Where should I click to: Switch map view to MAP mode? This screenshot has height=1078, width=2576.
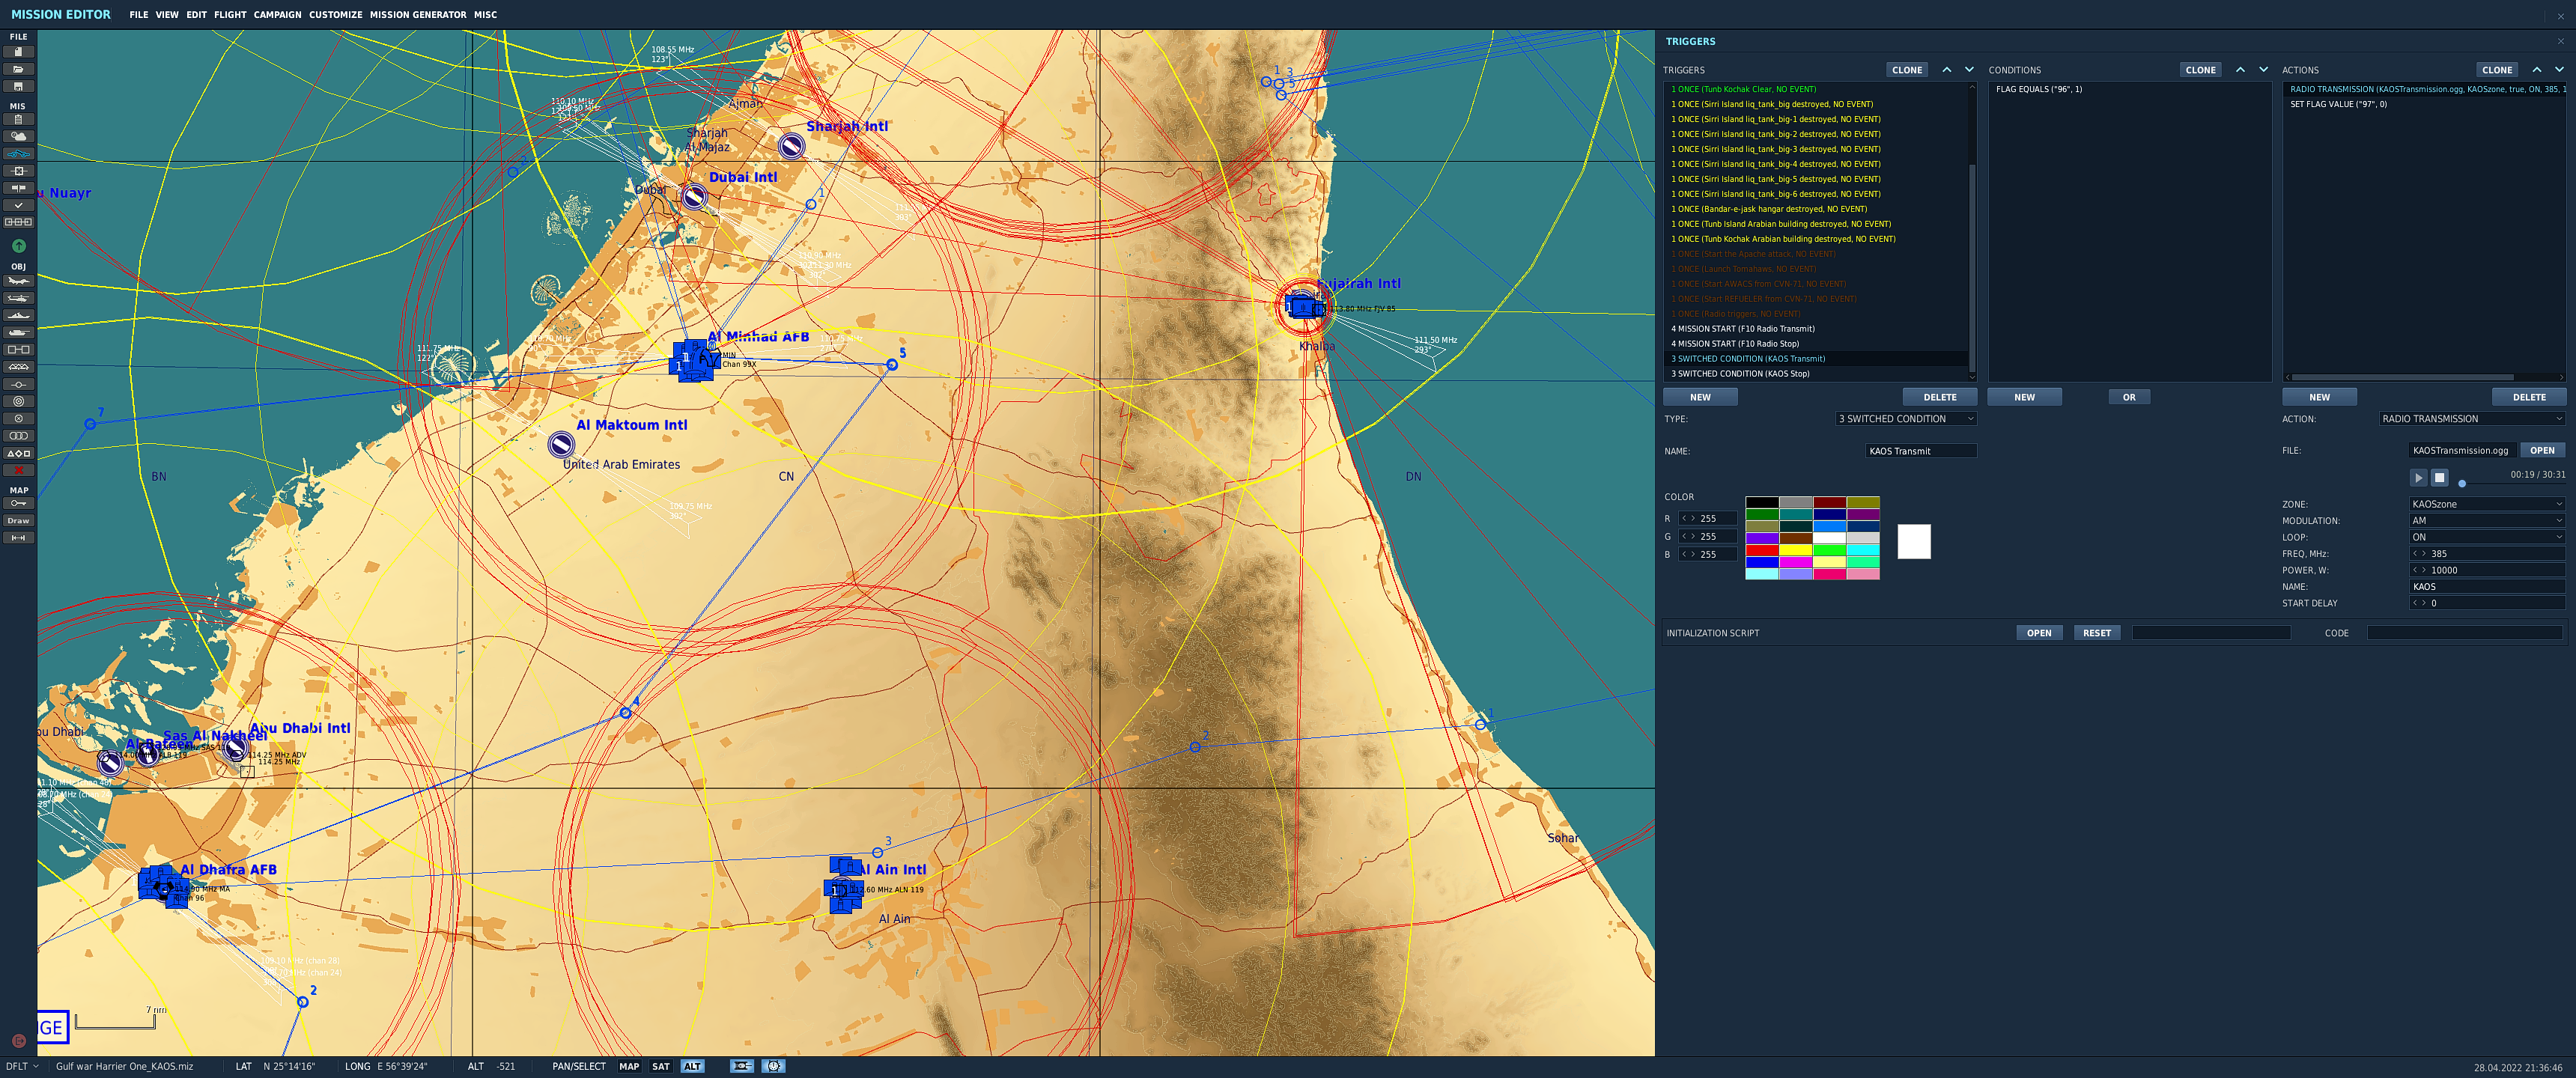tap(629, 1066)
